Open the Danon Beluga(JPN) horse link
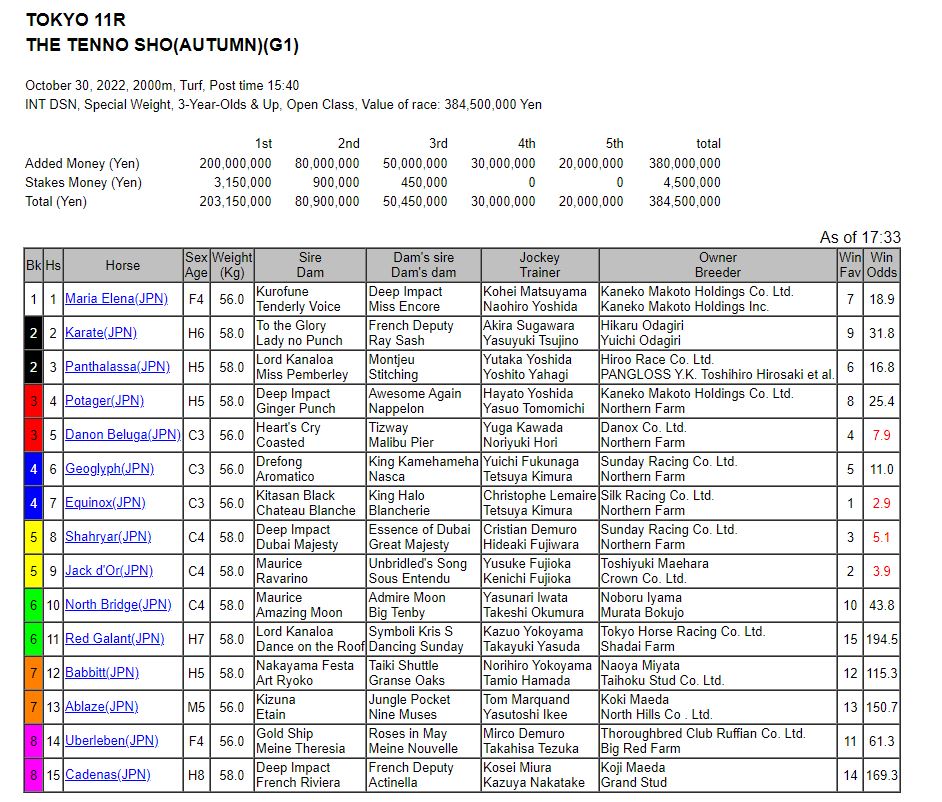This screenshot has width=942, height=802. [x=123, y=434]
